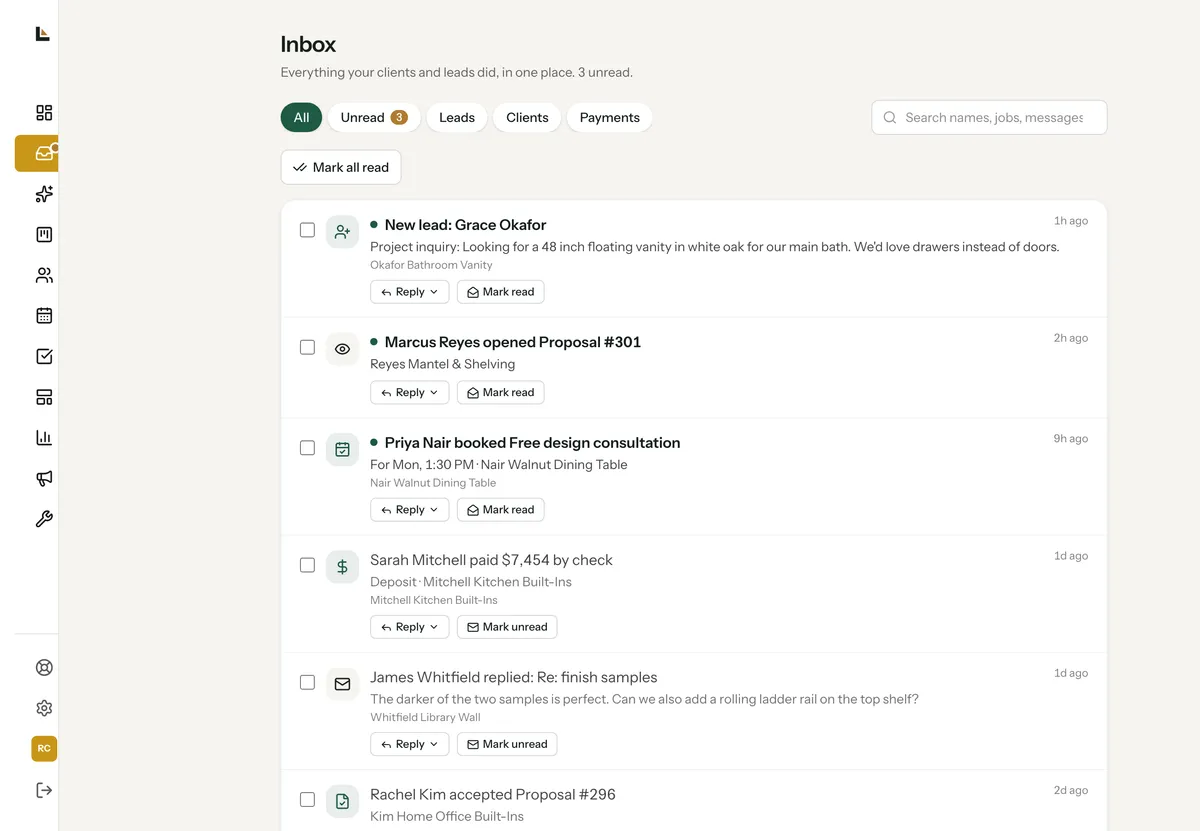Viewport: 1200px width, 831px height.
Task: Open James Whitfield replied: Re: finish samples
Action: click(513, 677)
